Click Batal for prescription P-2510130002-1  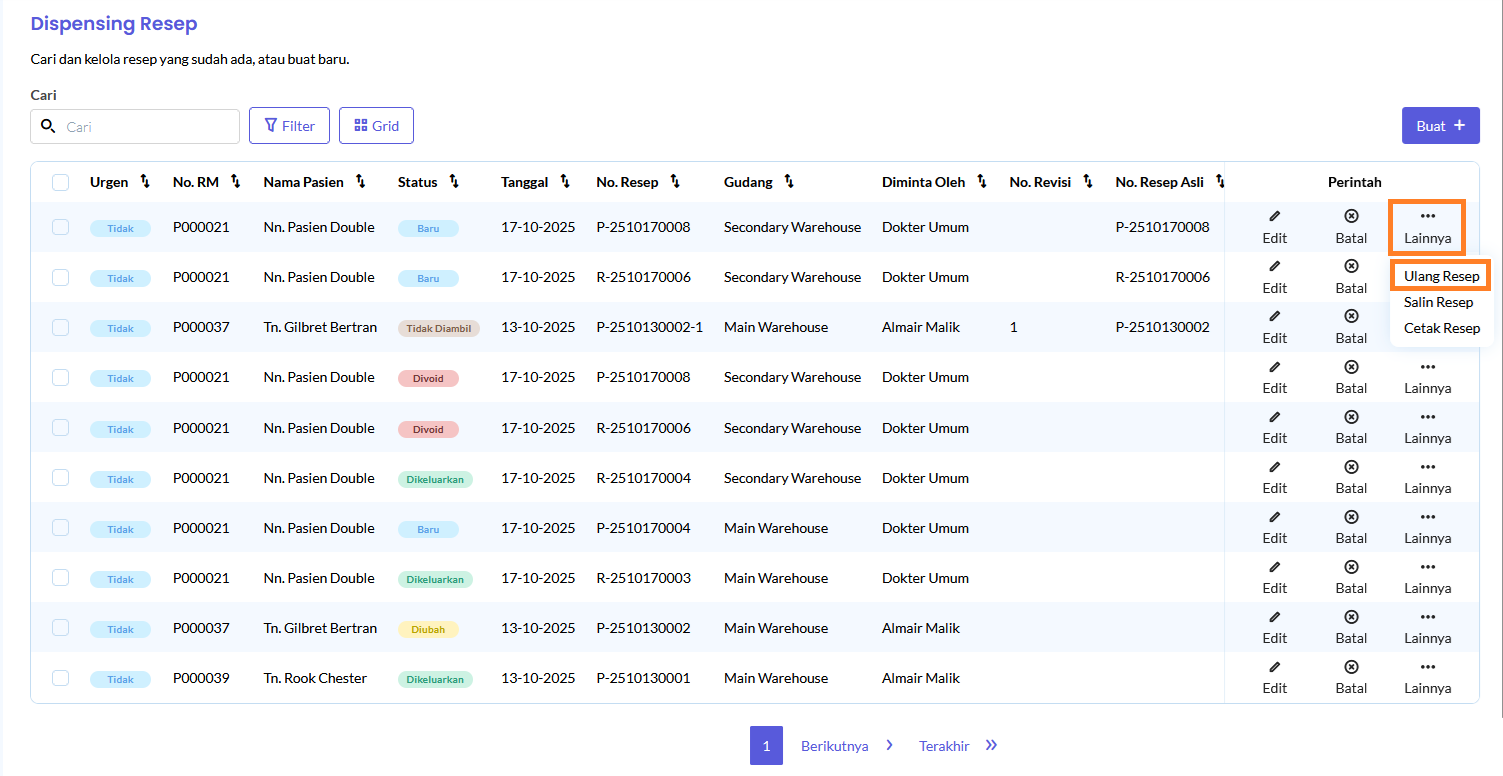click(x=1351, y=327)
